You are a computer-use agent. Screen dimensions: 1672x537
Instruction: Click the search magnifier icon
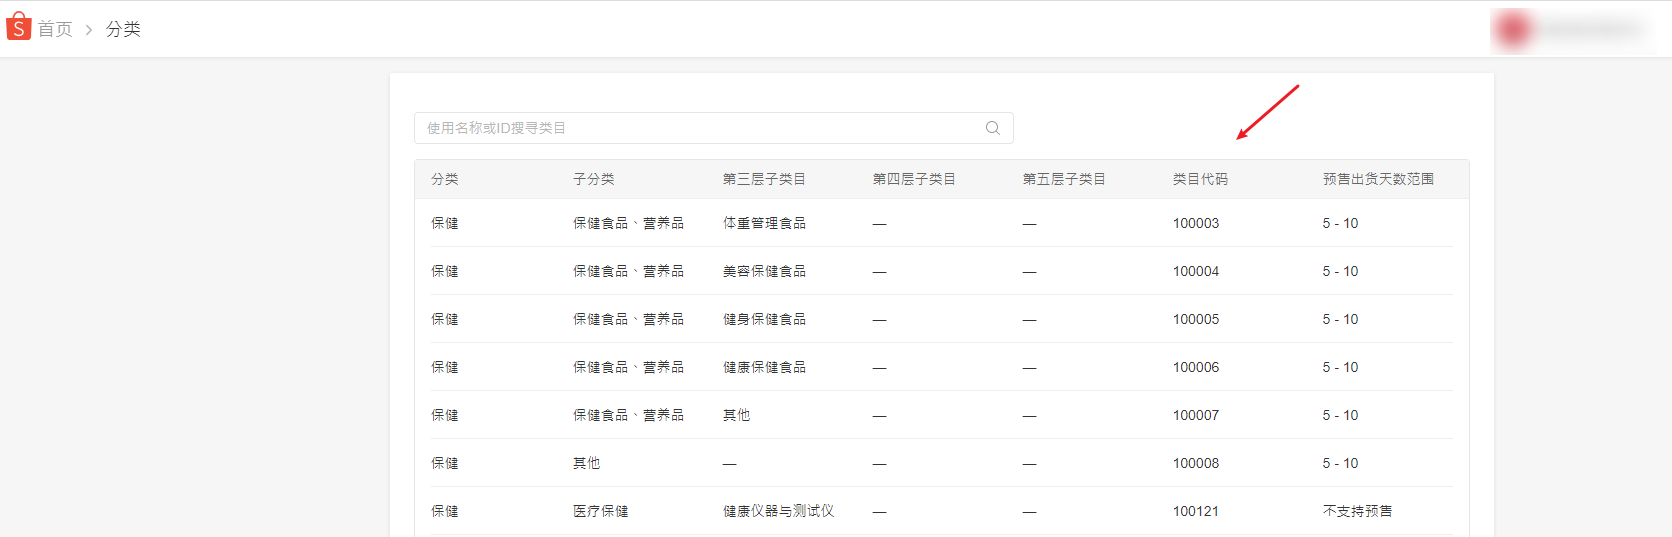[x=992, y=128]
